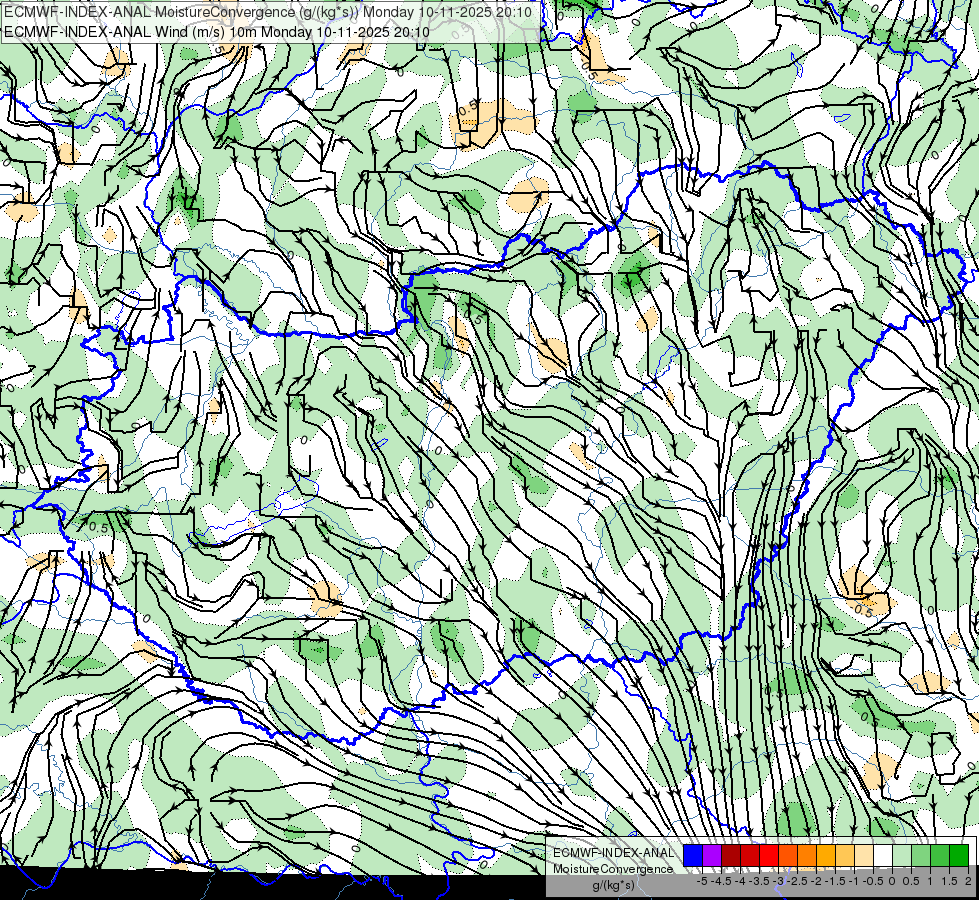Screen dimensions: 979x900
Task: Click the -1 legend tick label
Action: (x=855, y=881)
